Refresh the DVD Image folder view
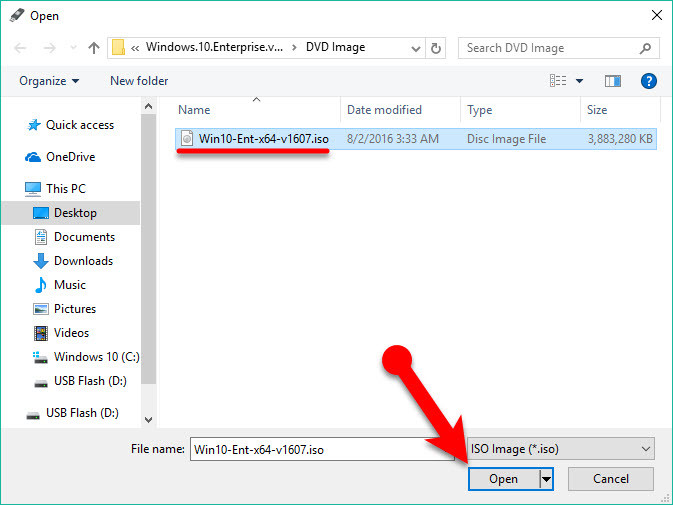 pyautogui.click(x=436, y=48)
